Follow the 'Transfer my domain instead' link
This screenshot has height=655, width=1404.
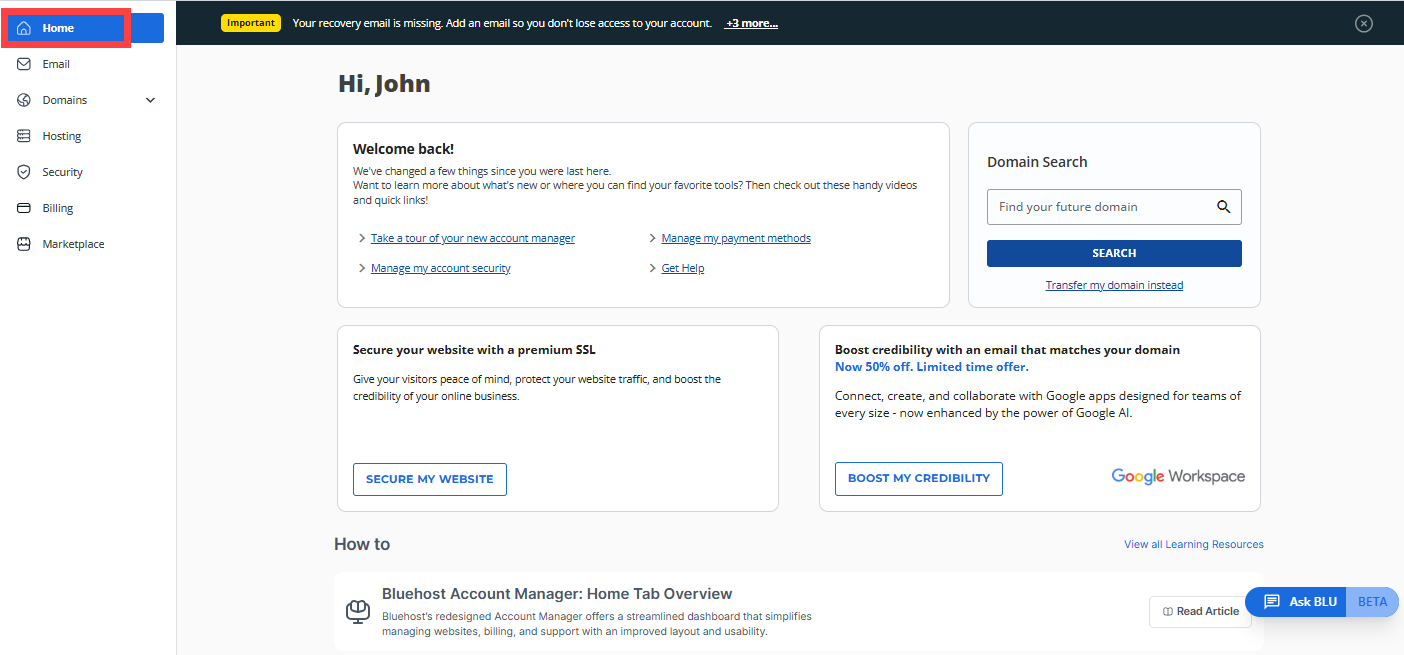pos(1114,285)
